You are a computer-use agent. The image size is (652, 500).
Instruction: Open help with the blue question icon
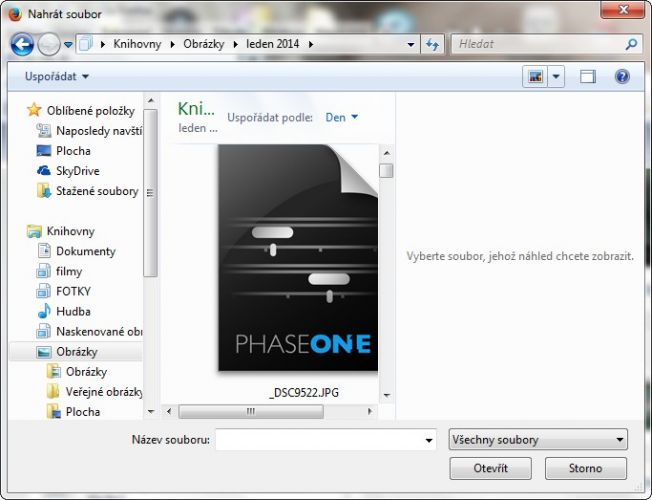[x=622, y=77]
